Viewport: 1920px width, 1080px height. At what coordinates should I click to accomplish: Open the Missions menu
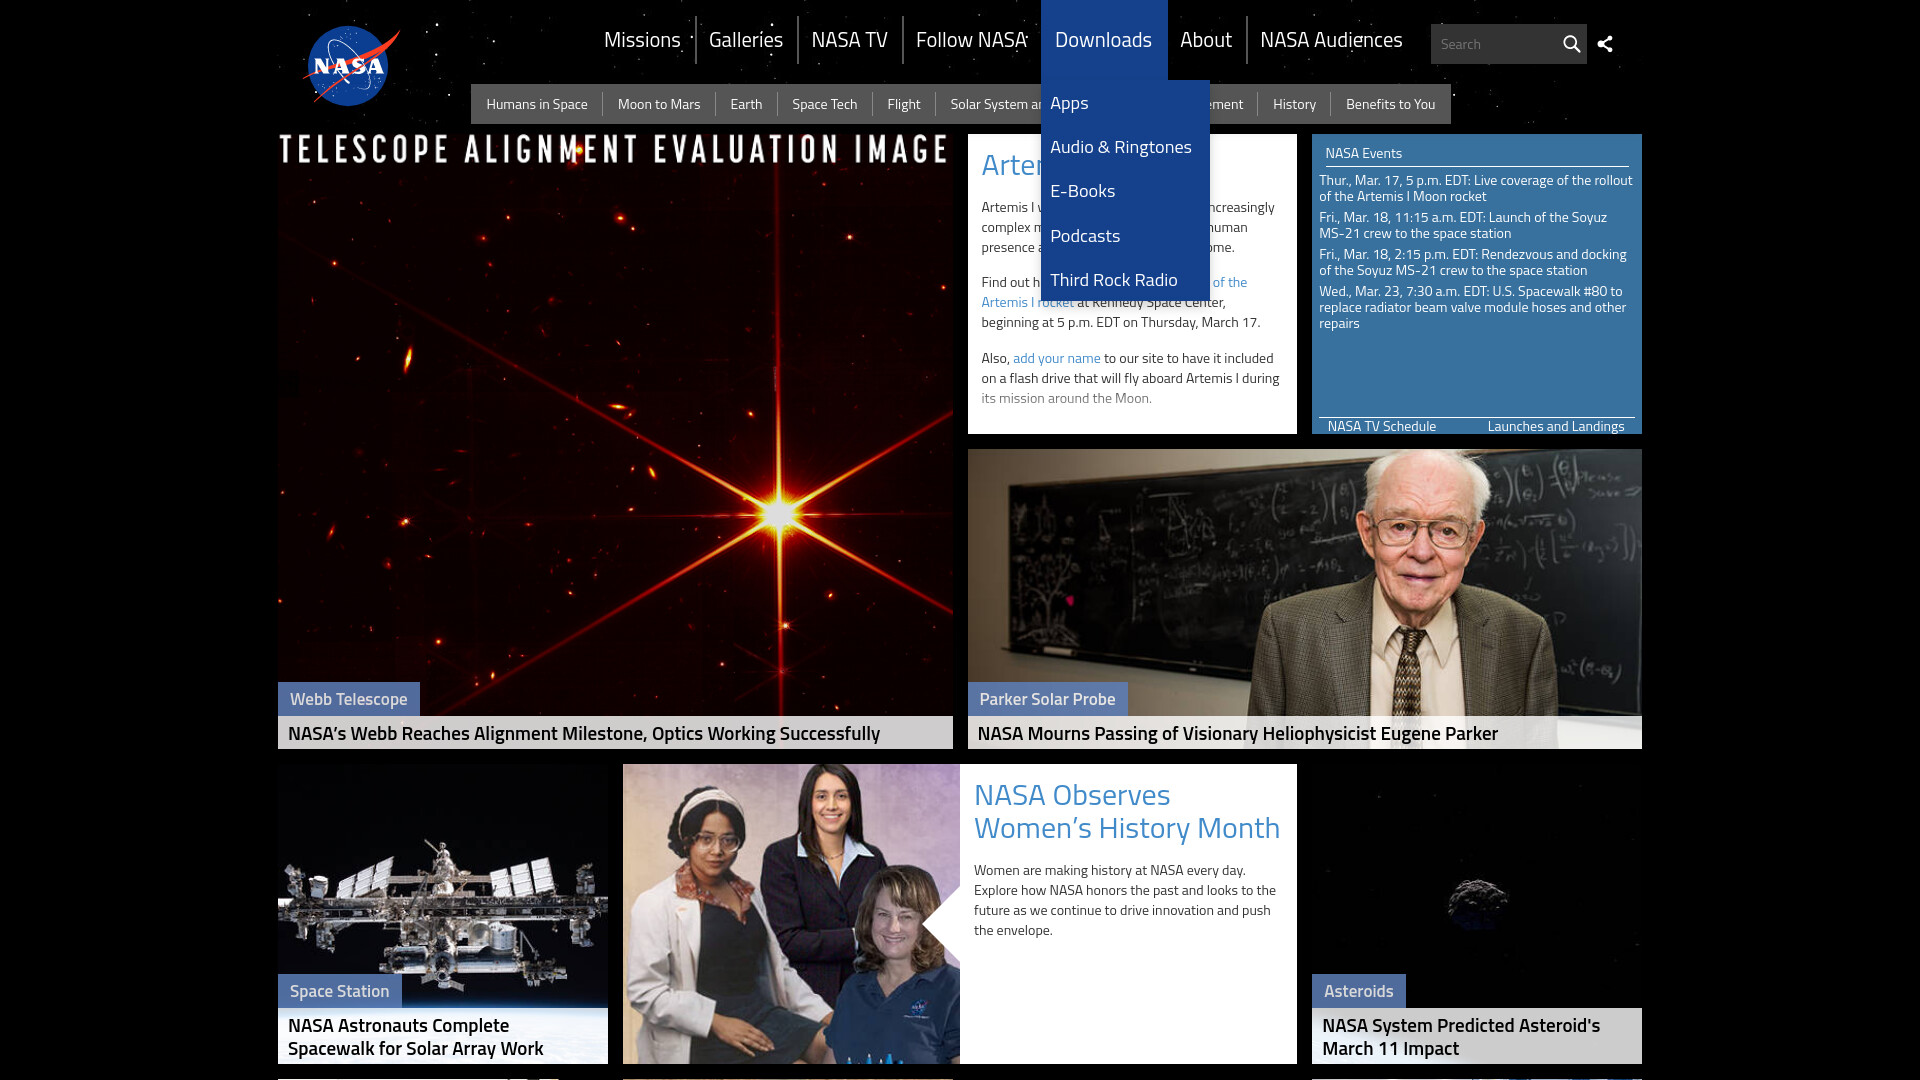(x=642, y=40)
